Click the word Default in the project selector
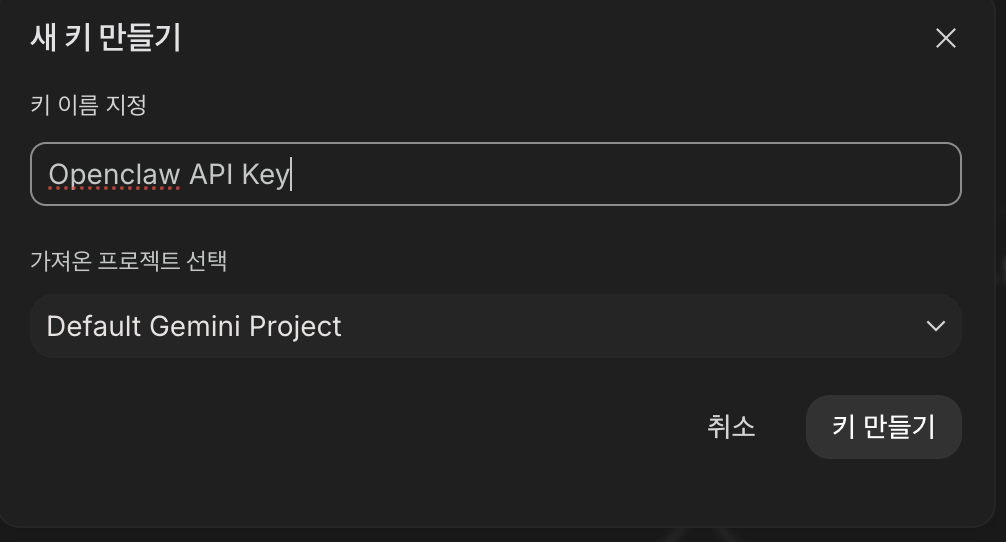 click(x=96, y=326)
